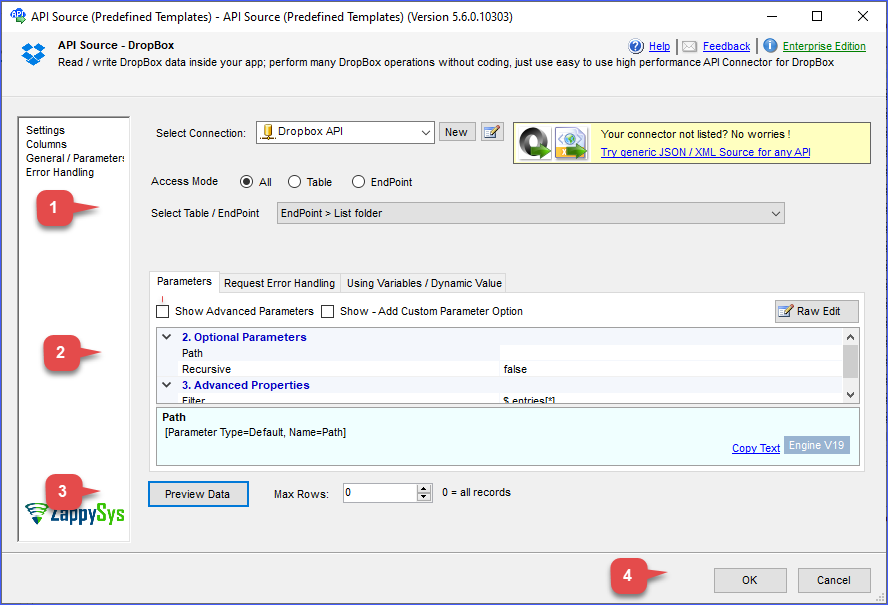Screen dimensions: 888x605
Task: Click the parameter grid scrollbar thumb
Action: click(x=850, y=361)
